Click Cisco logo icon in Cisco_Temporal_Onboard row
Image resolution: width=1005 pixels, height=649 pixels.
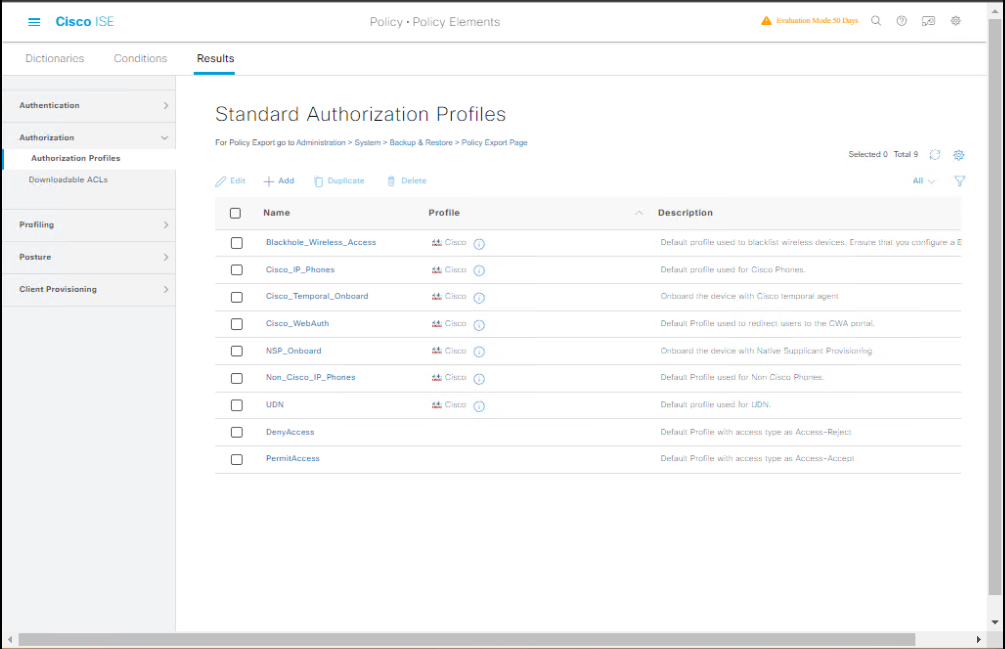point(436,297)
